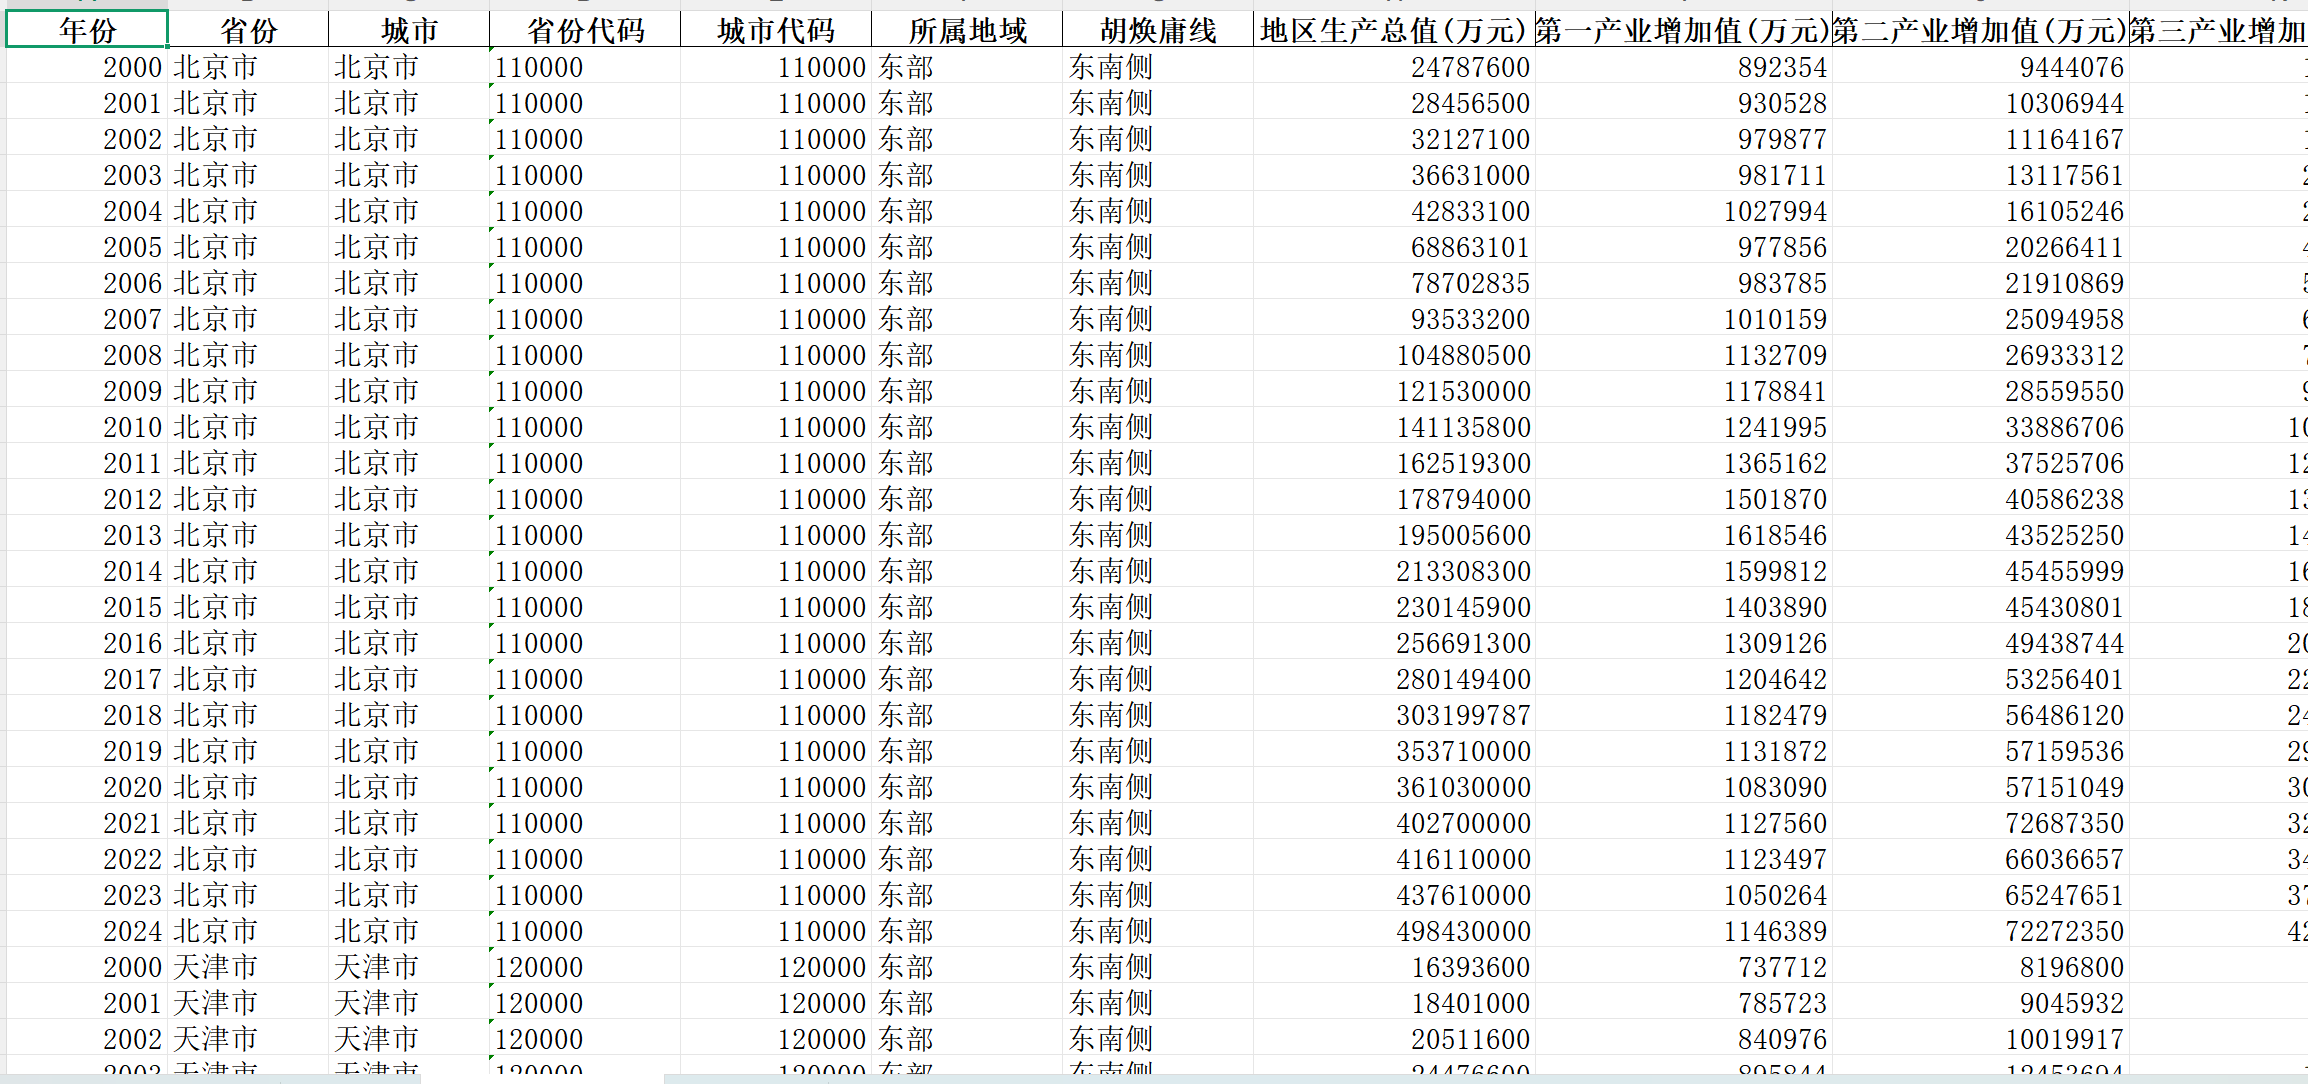Select year cell 2024 for 北京市
The height and width of the screenshot is (1084, 2308).
coord(132,931)
